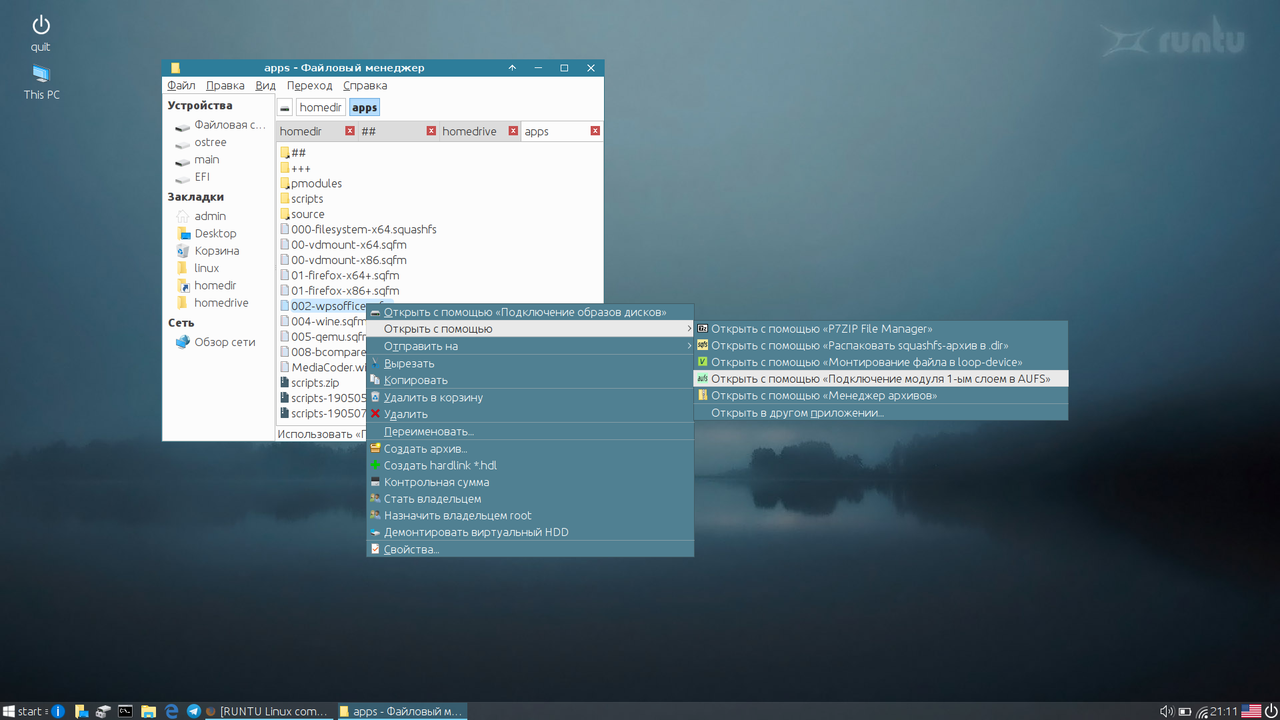Click apps - Файловый менеджер taskbar button
The image size is (1280, 720).
tap(402, 711)
